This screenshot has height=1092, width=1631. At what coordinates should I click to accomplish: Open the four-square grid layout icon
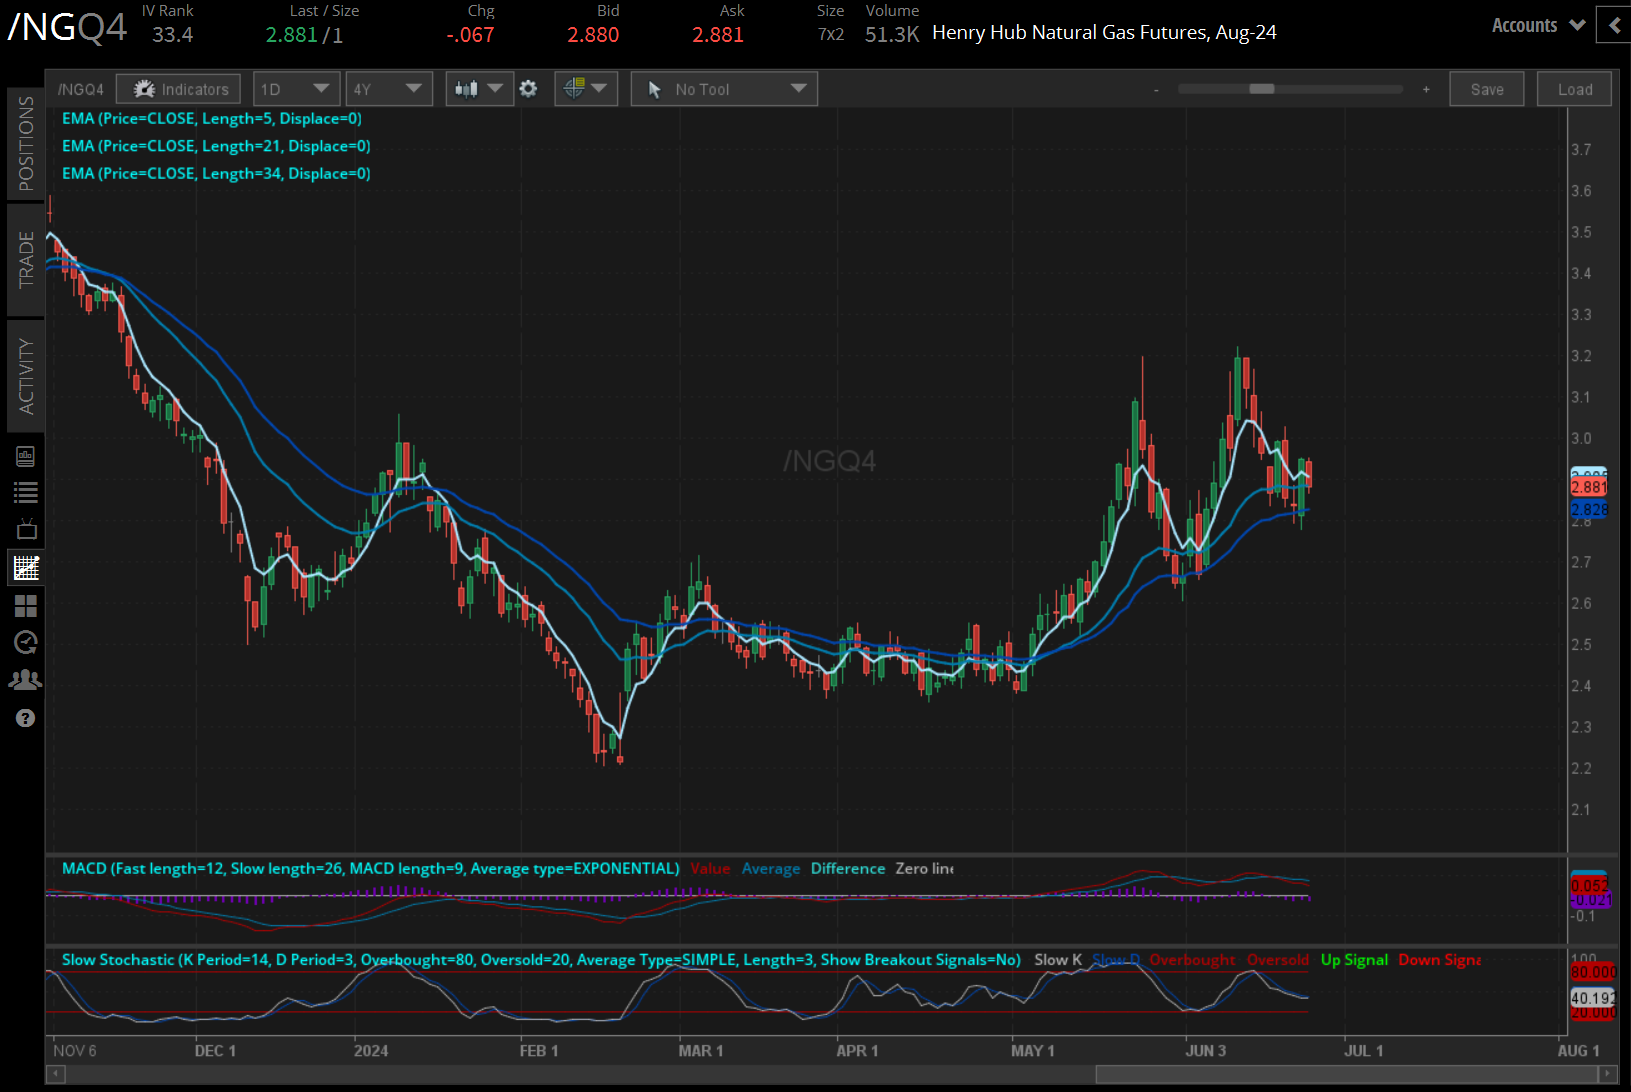tap(26, 606)
